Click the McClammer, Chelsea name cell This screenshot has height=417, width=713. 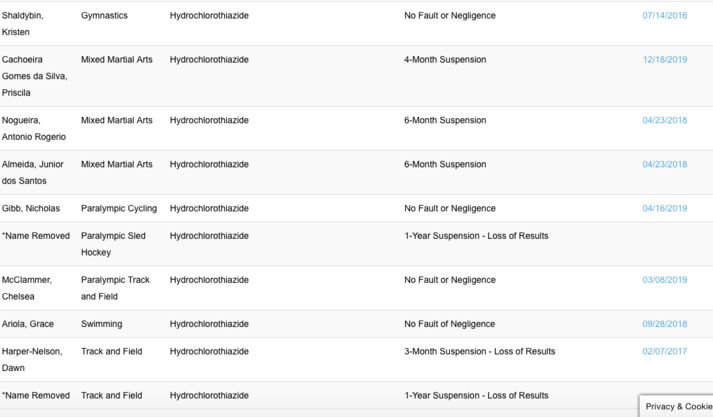[27, 288]
